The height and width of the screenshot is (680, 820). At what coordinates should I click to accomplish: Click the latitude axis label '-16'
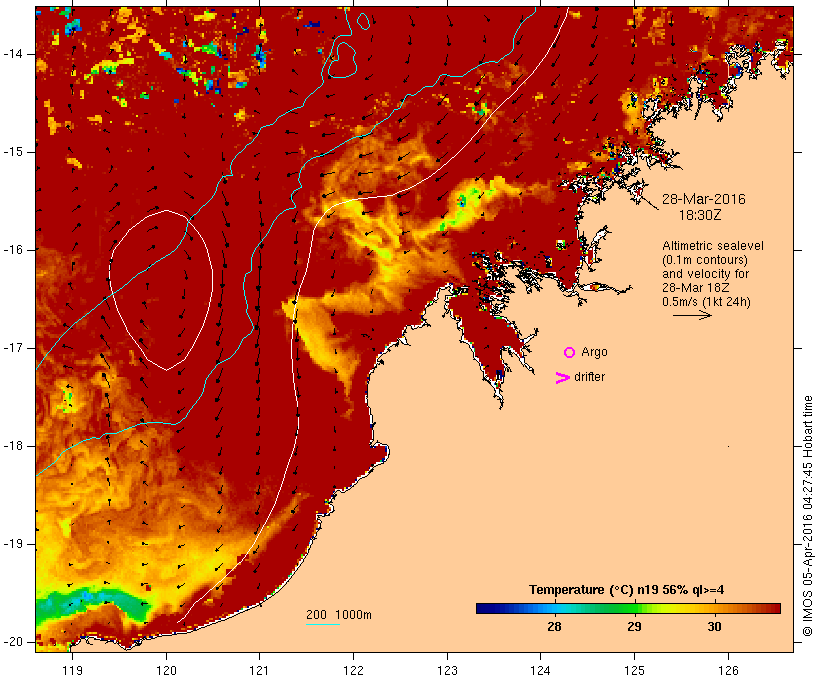point(12,250)
